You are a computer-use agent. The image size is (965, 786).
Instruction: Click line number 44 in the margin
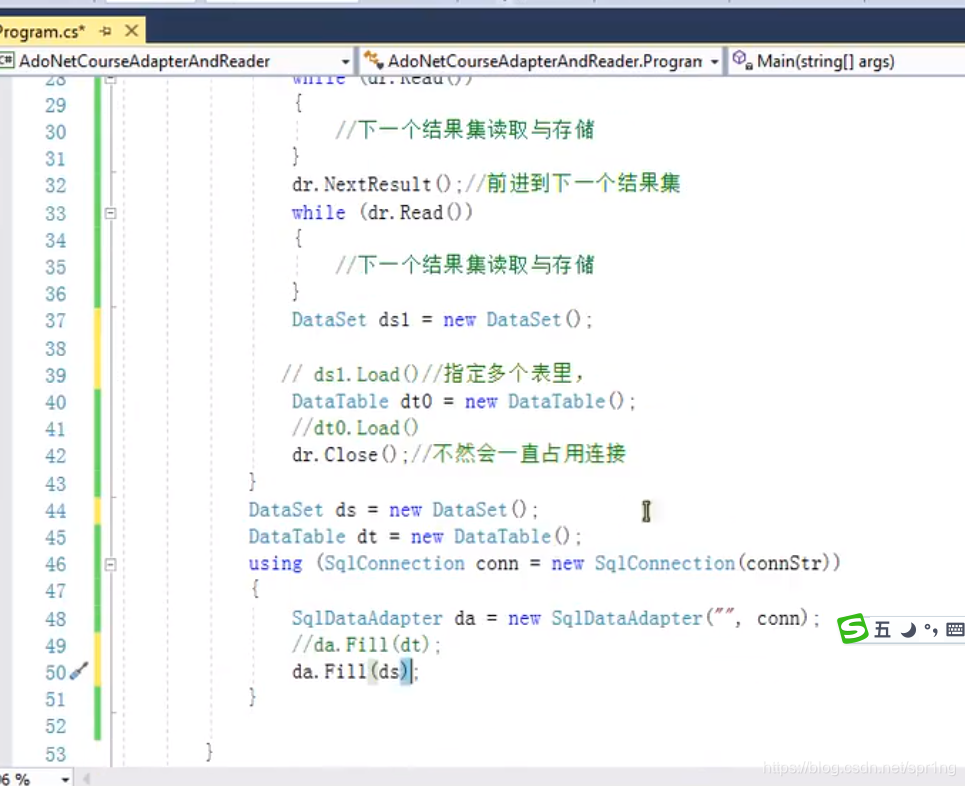(55, 510)
